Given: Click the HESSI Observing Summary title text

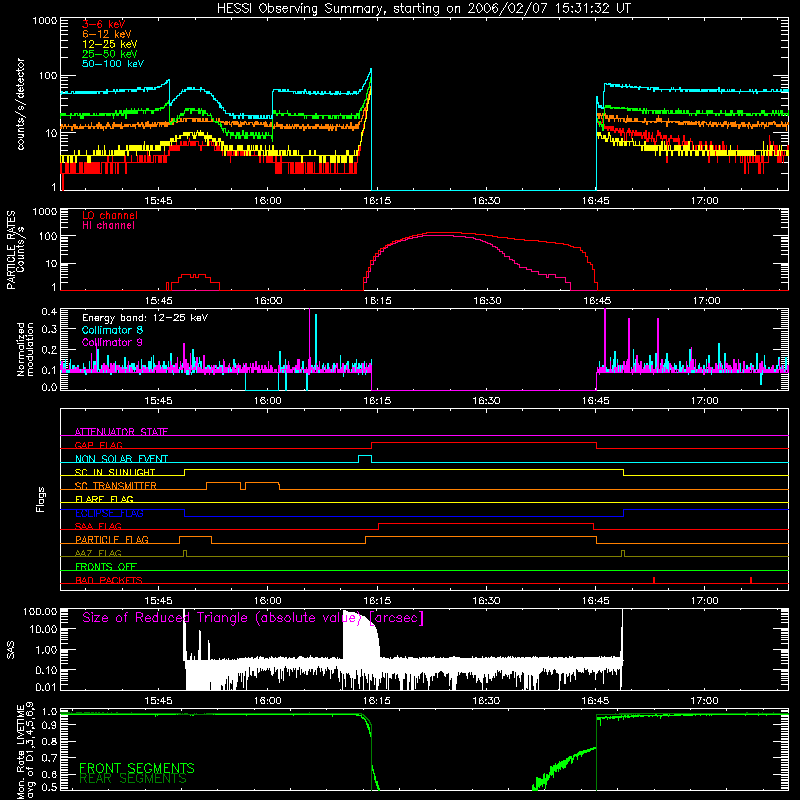Looking at the screenshot, I should [x=424, y=9].
